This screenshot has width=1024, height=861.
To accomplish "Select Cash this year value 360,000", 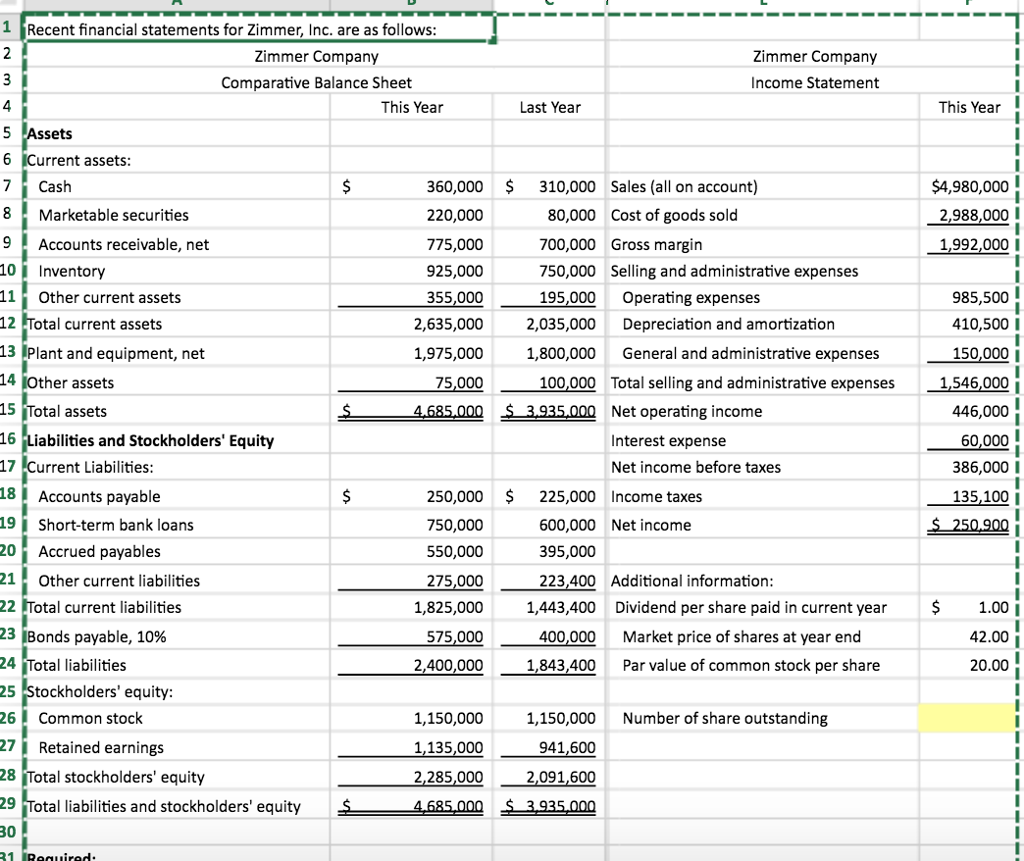I will [455, 187].
